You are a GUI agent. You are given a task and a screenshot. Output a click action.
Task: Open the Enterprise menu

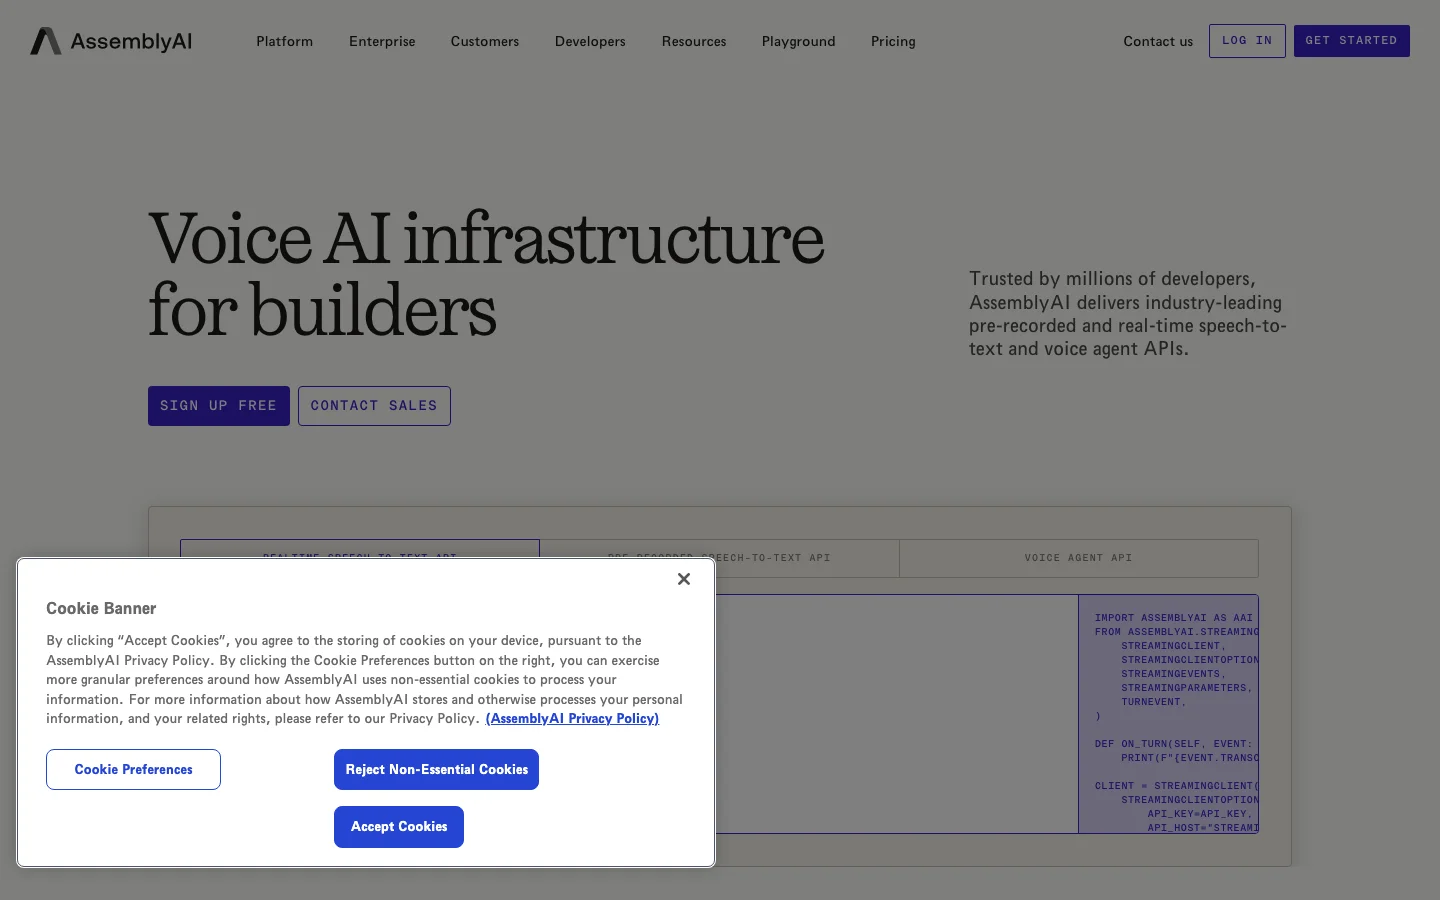(x=382, y=41)
